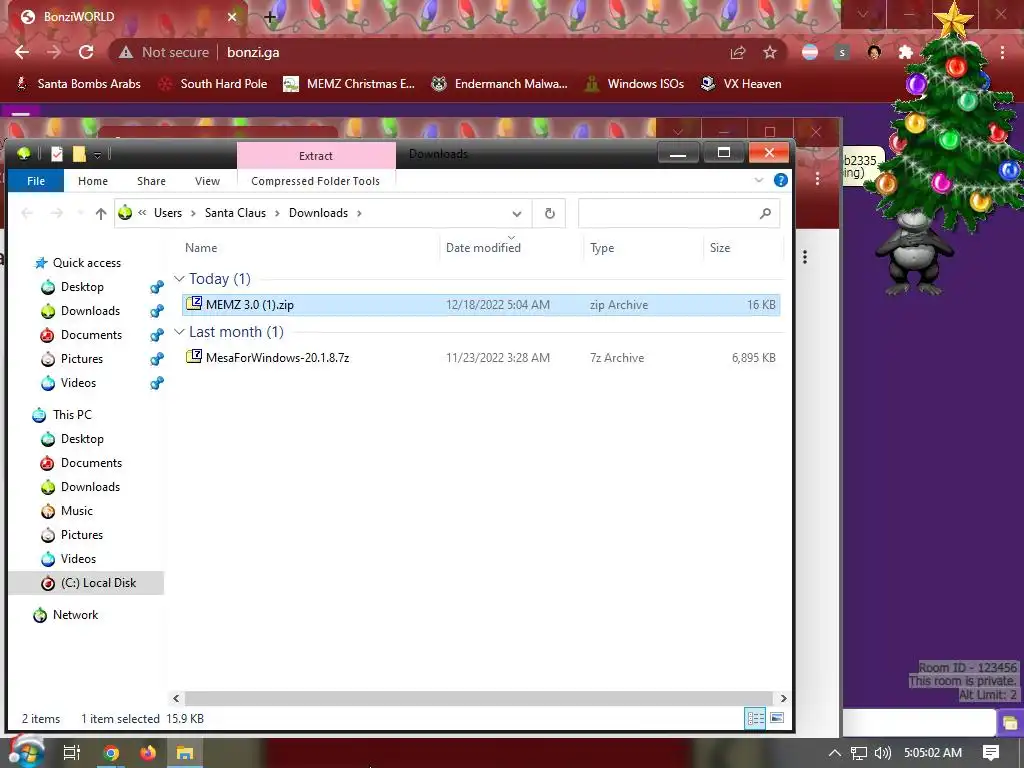Select the MesaForWindows-20.1.8.7z file
The height and width of the screenshot is (768, 1024).
pyautogui.click(x=481, y=357)
